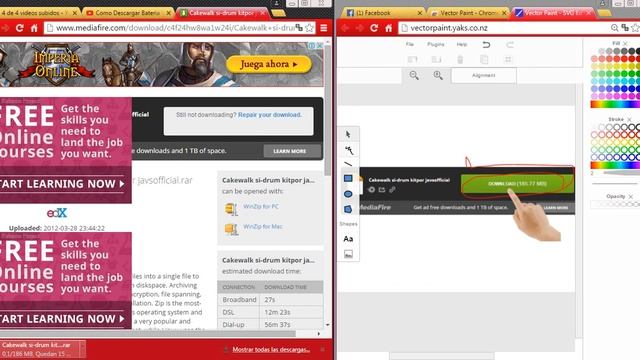Image resolution: width=640 pixels, height=360 pixels.
Task: Open the File menu
Action: 409,44
